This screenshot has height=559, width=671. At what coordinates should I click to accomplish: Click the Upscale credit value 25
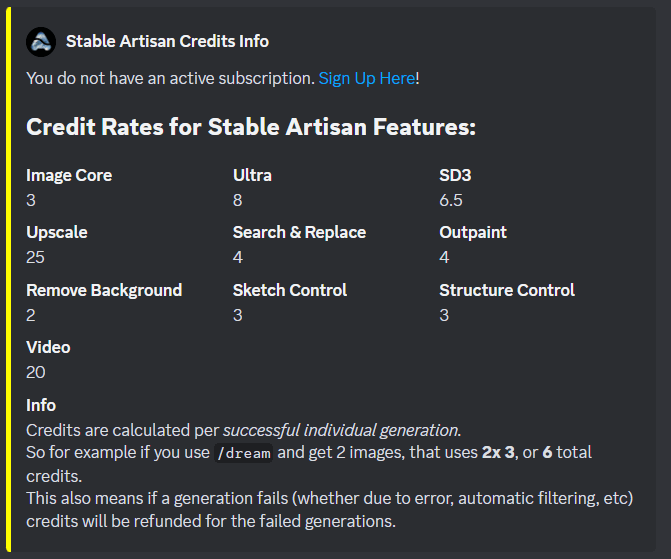(x=35, y=257)
